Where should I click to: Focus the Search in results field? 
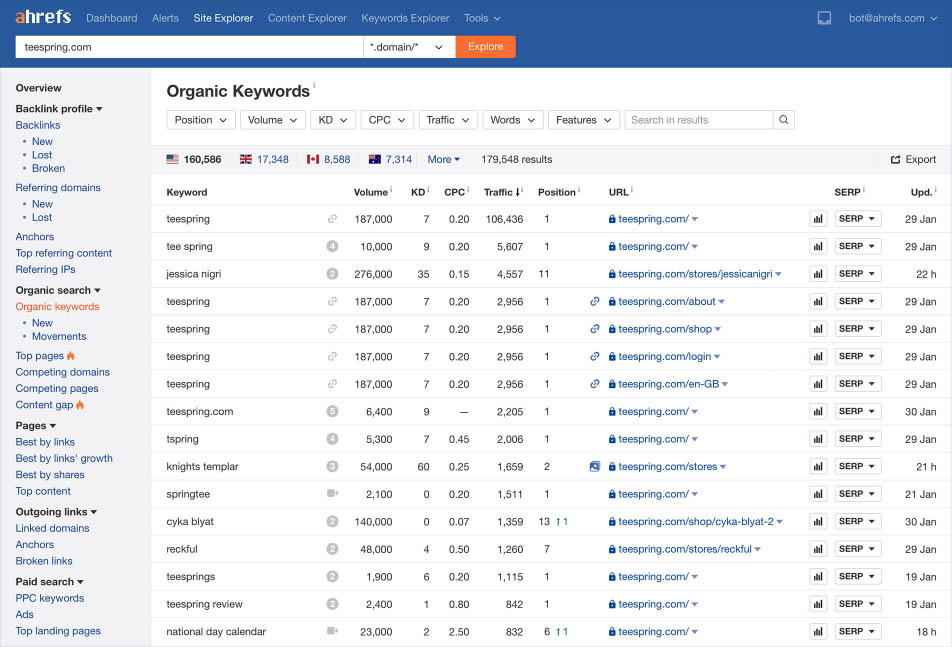click(699, 120)
